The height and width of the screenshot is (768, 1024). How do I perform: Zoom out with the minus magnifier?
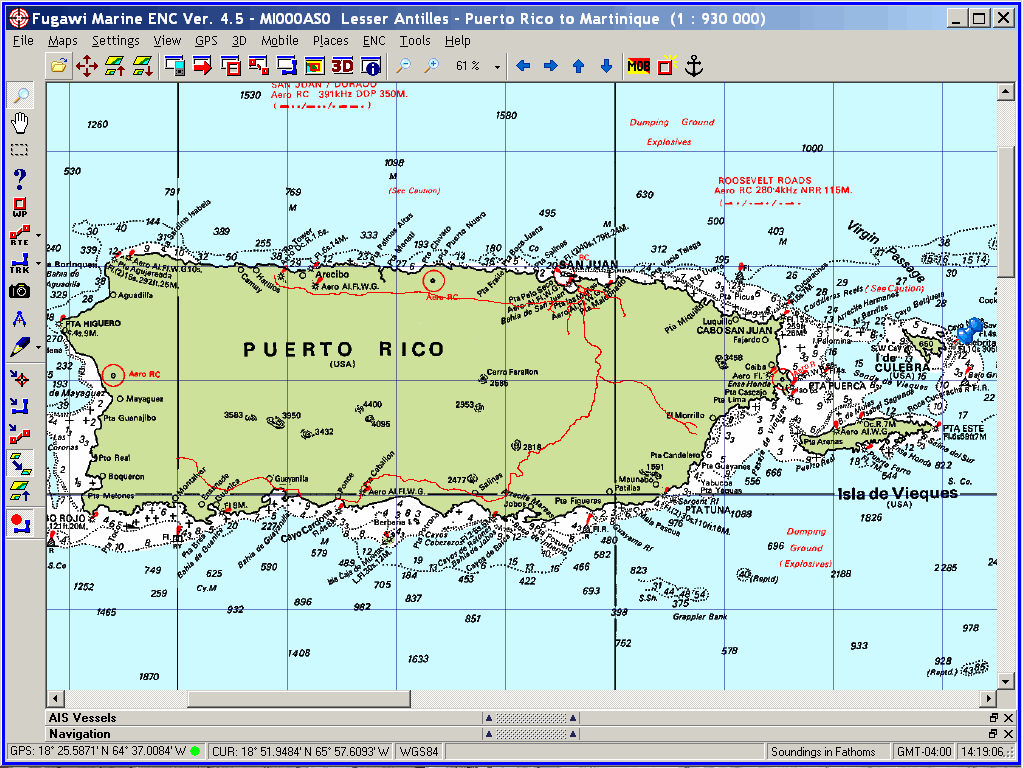(x=404, y=65)
